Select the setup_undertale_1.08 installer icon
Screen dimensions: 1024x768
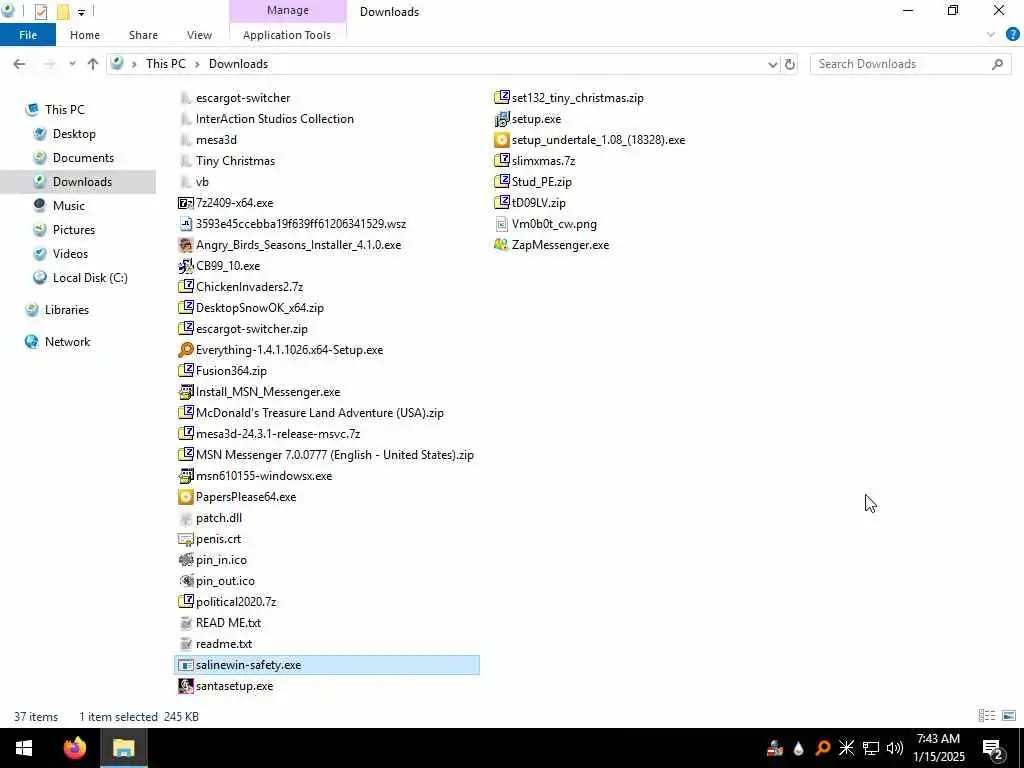pyautogui.click(x=501, y=140)
